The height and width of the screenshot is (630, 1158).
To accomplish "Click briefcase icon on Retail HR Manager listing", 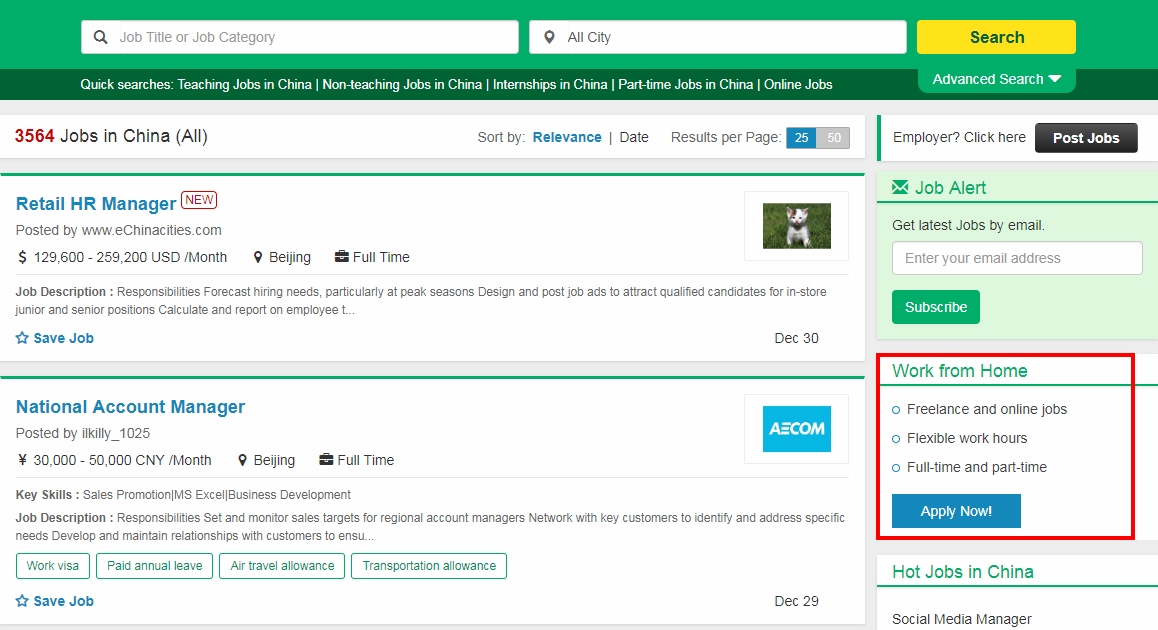I will pos(341,257).
